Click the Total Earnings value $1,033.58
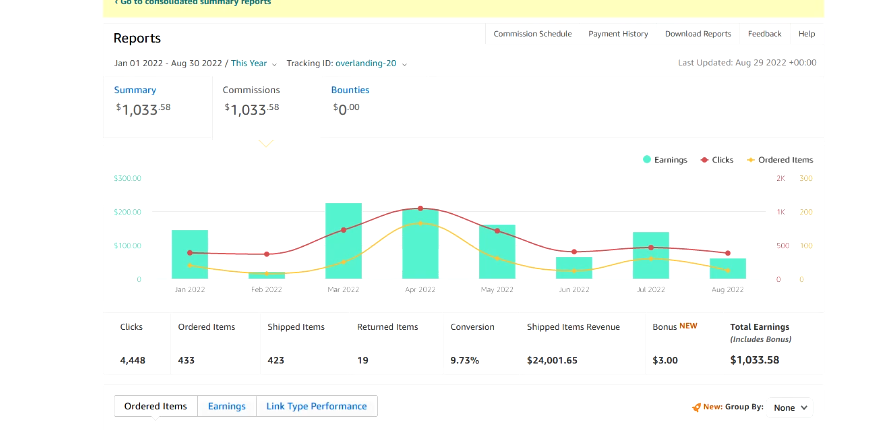The height and width of the screenshot is (430, 896). [x=755, y=360]
